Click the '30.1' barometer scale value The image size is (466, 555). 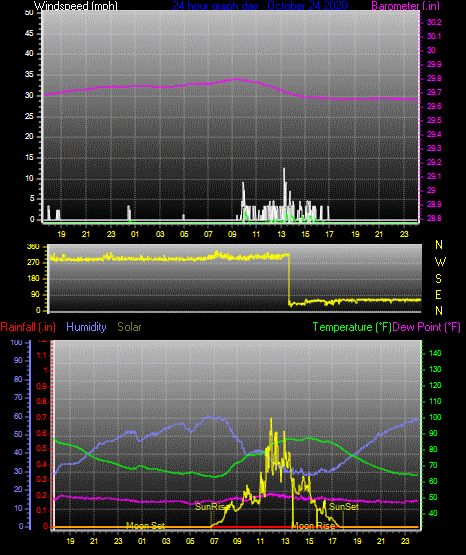[x=434, y=36]
